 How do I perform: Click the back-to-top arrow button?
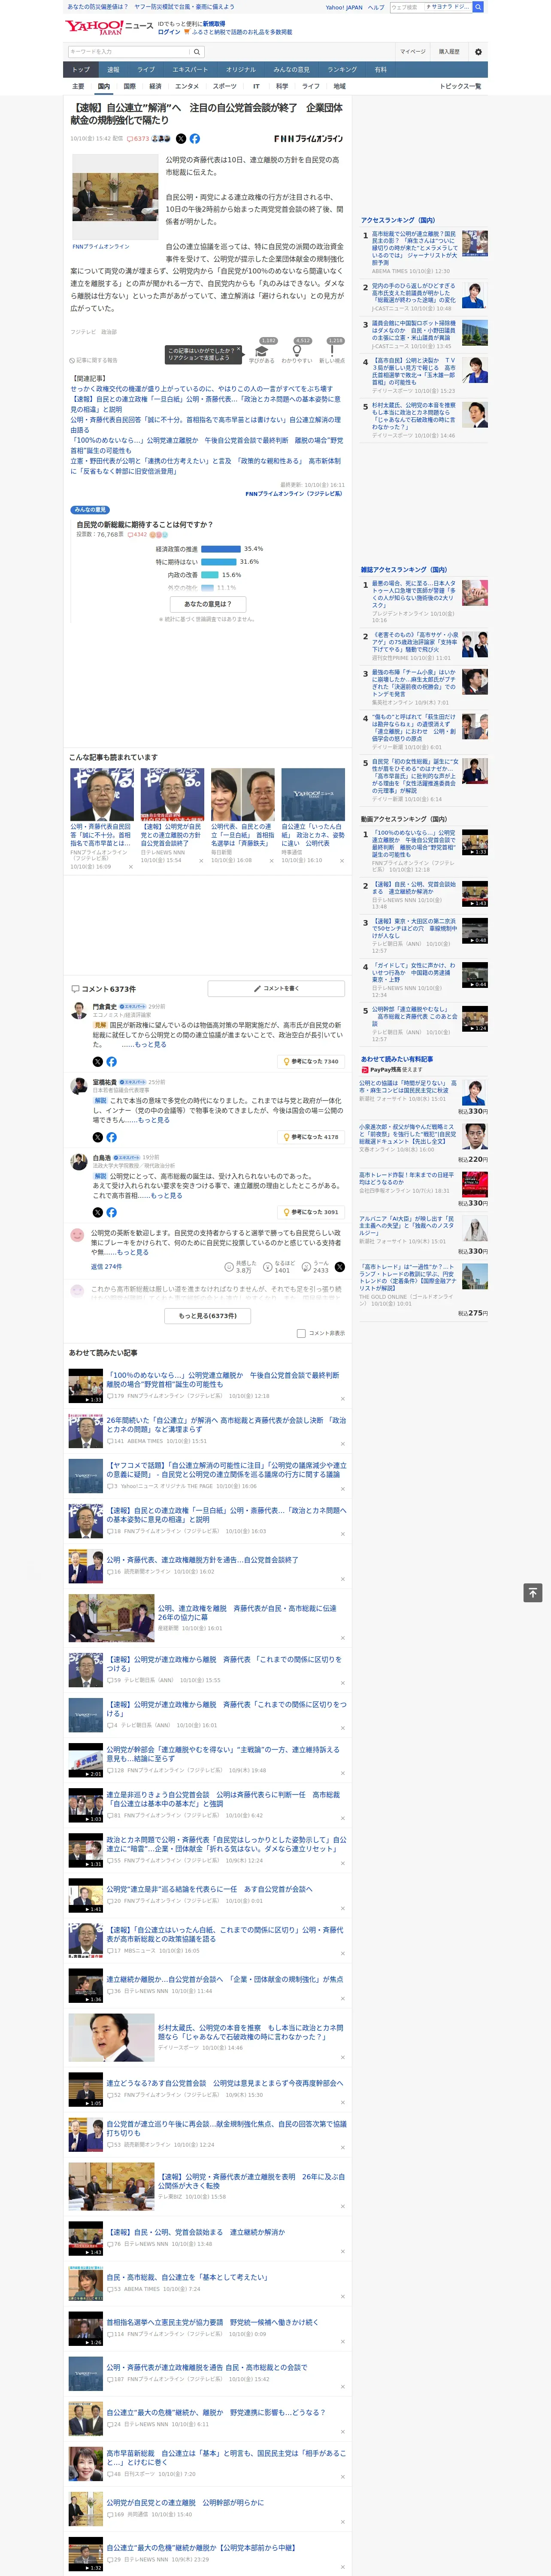point(533,1592)
